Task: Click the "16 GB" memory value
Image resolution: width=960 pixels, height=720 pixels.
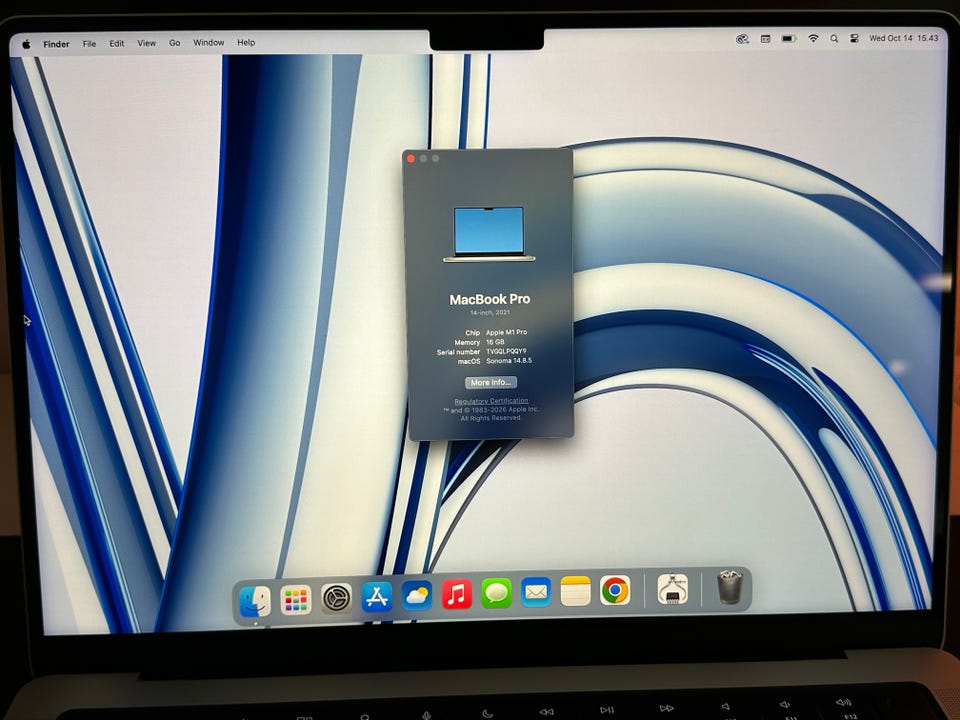Action: tap(495, 342)
